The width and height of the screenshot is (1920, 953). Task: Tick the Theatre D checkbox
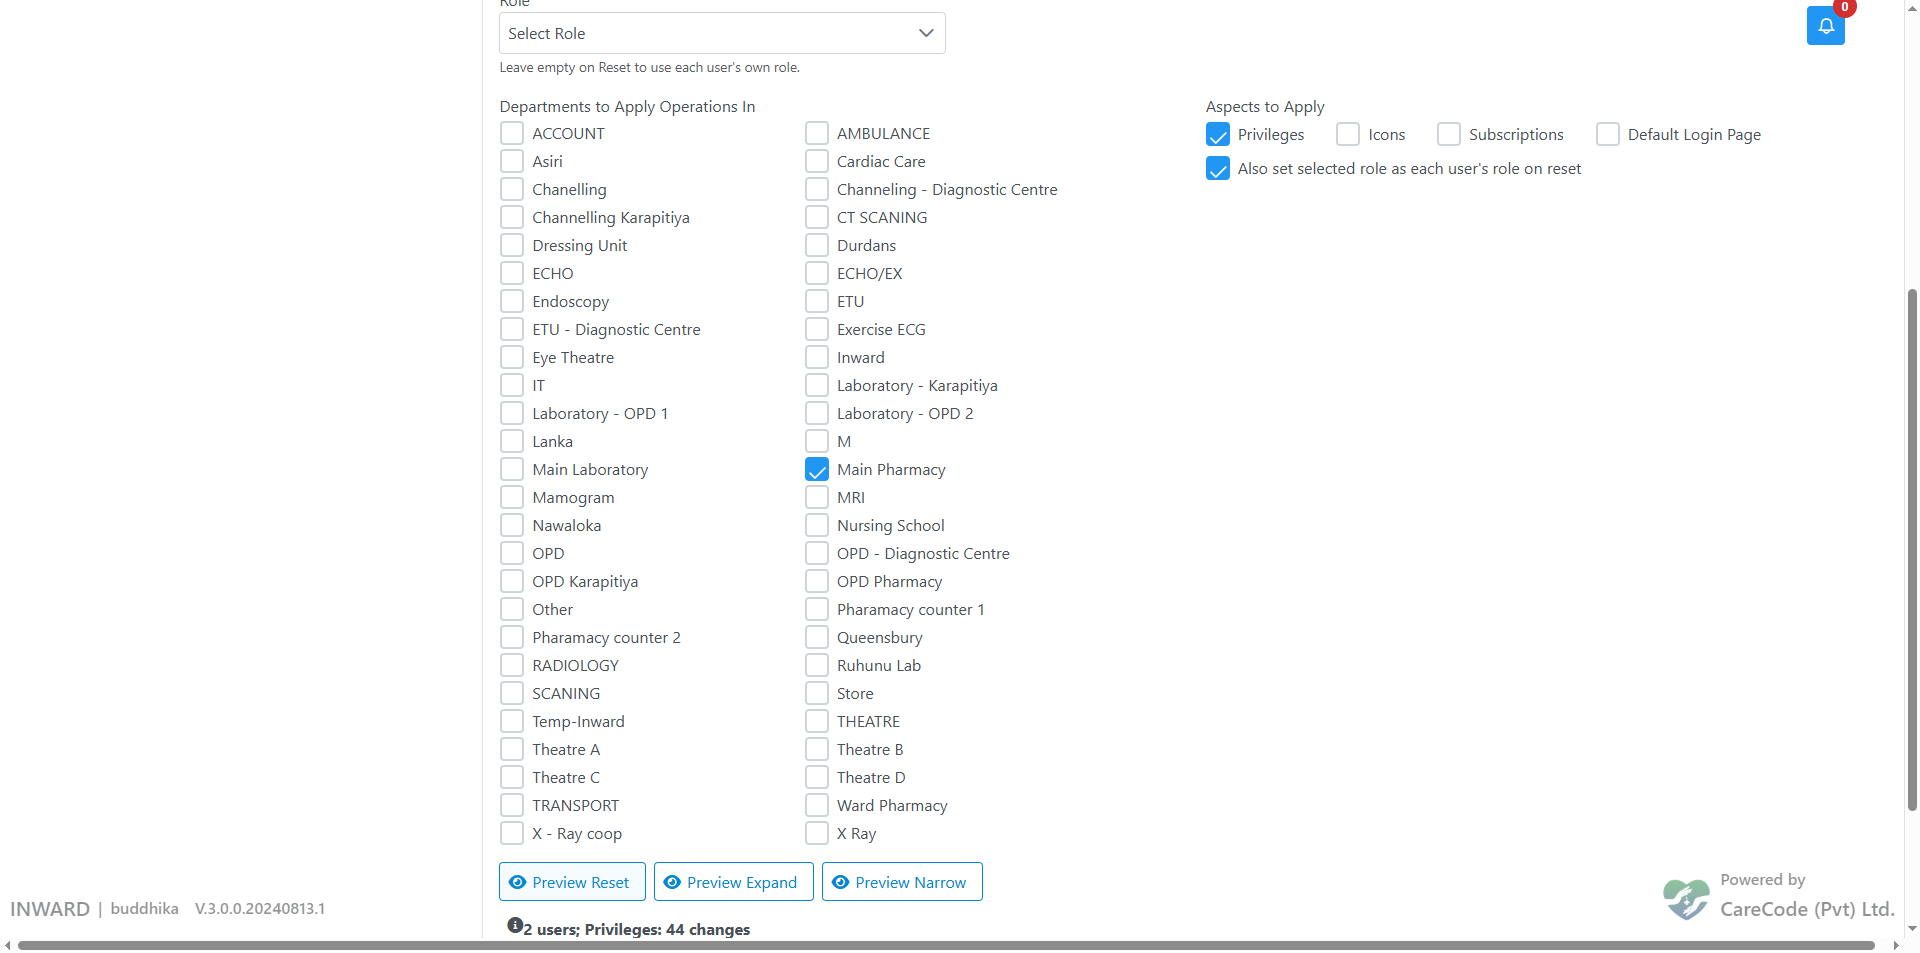pos(816,777)
